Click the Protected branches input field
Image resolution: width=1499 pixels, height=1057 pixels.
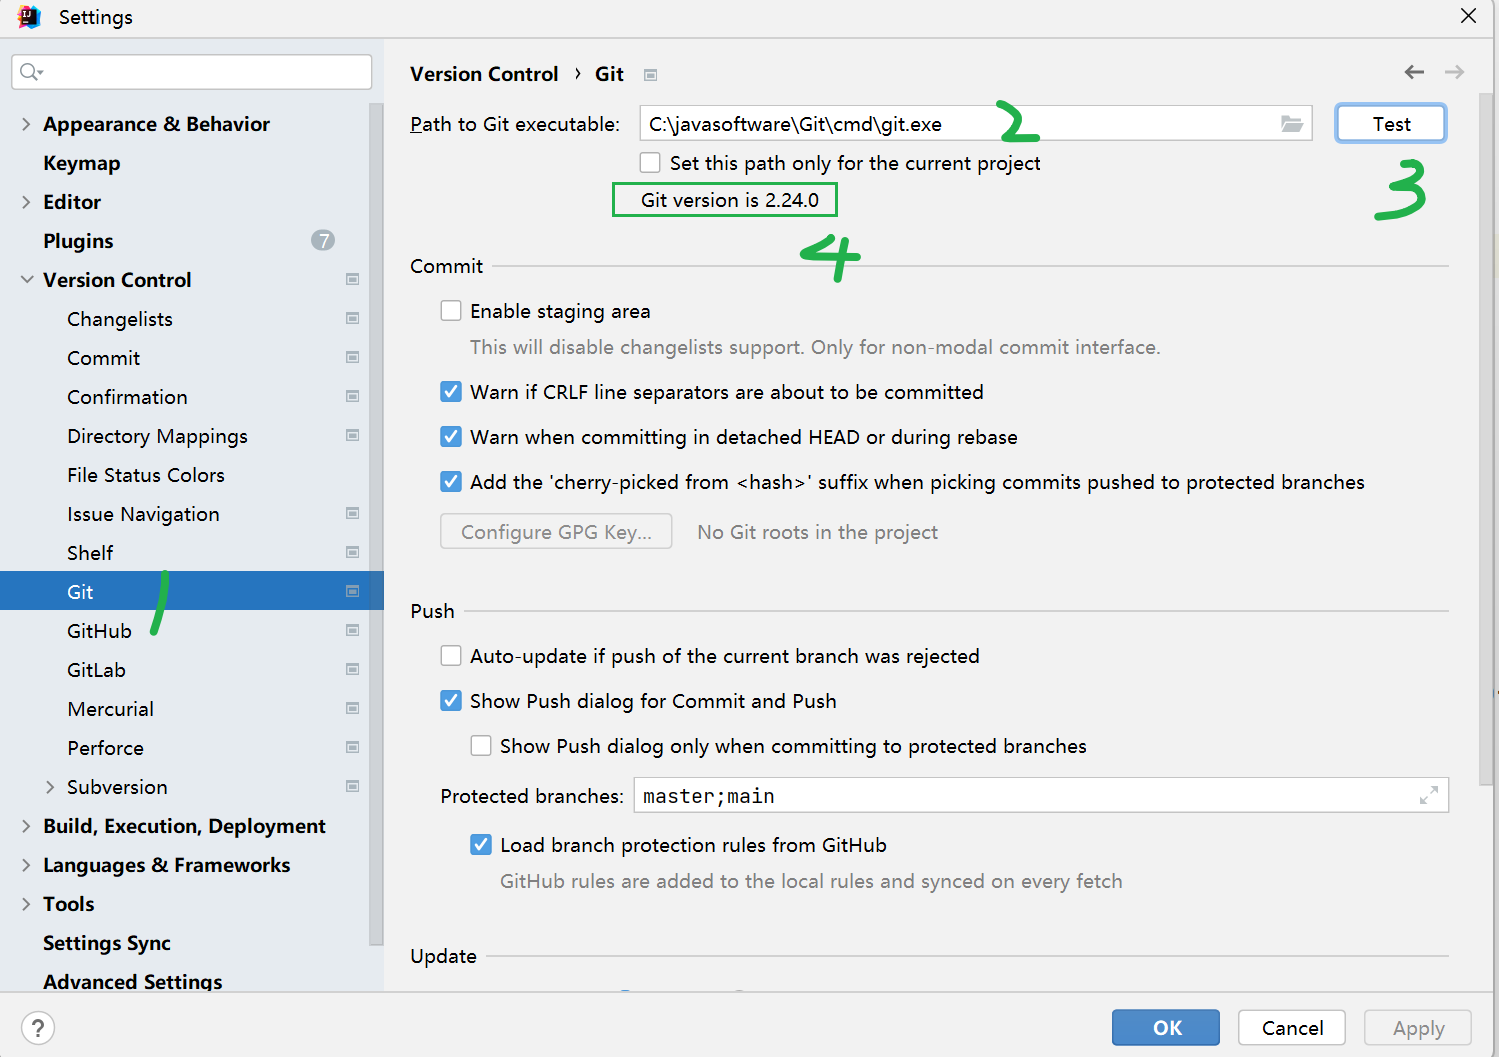1041,796
